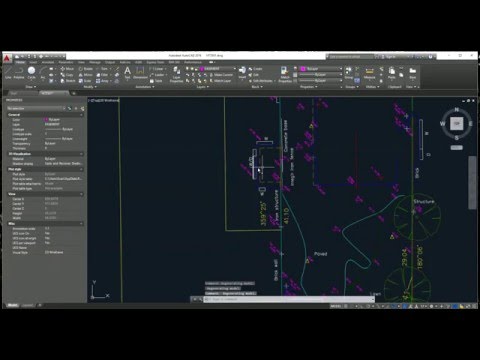This screenshot has height=360, width=480.
Task: Collapse the 3D Visualization section
Action: [81, 154]
